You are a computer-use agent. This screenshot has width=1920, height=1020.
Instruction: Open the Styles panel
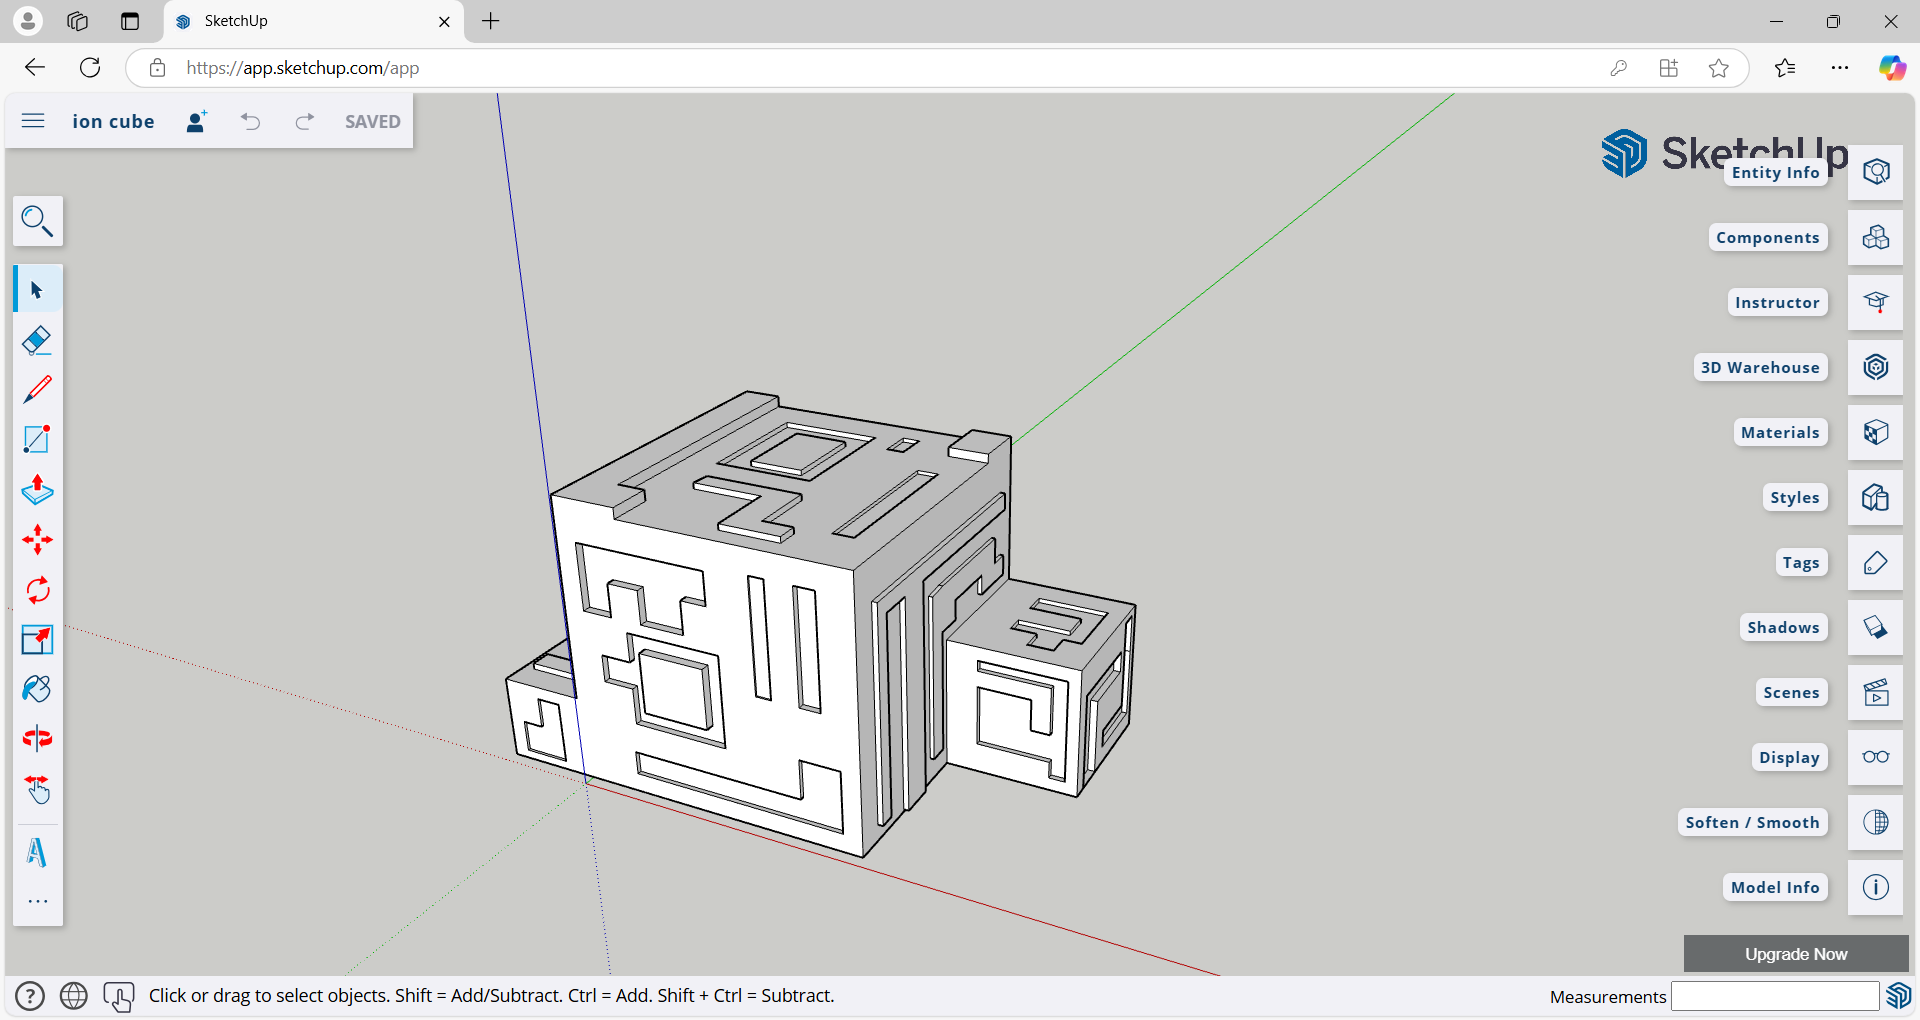(x=1876, y=497)
